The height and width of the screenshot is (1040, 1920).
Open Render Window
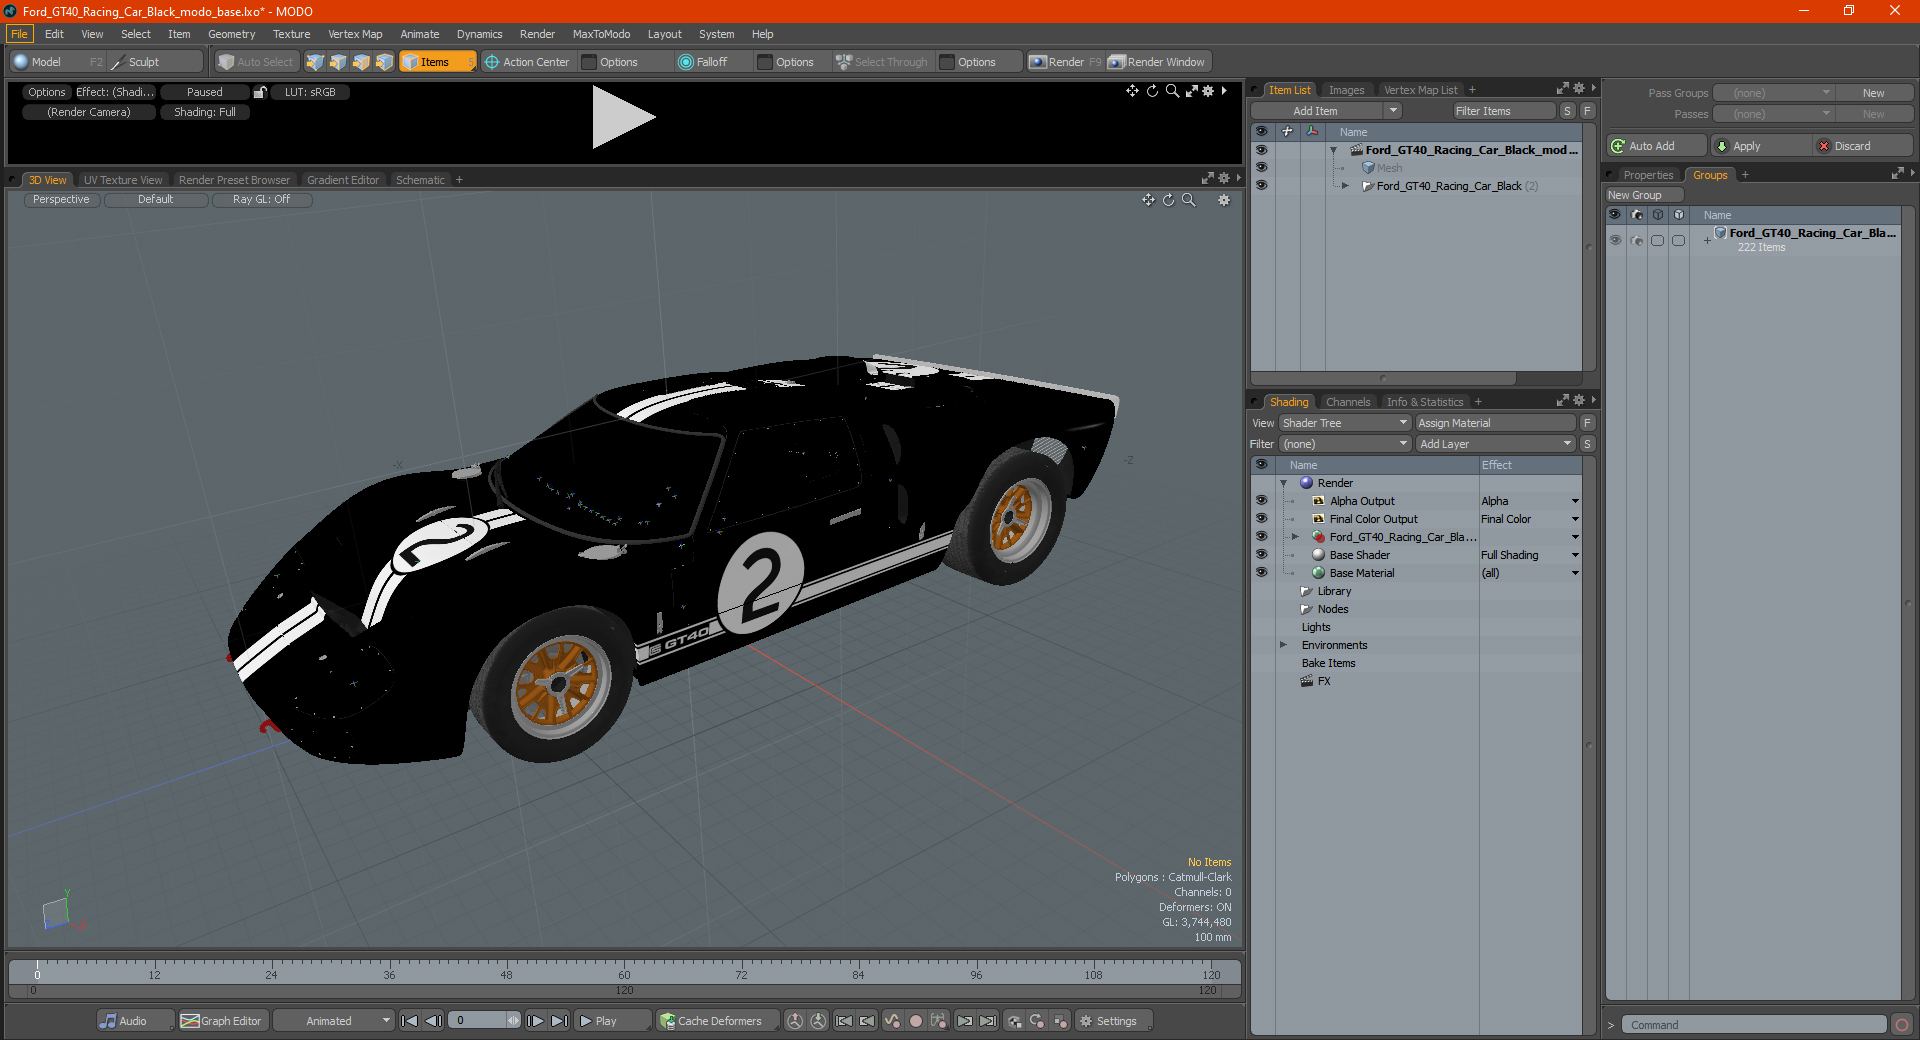click(1157, 62)
